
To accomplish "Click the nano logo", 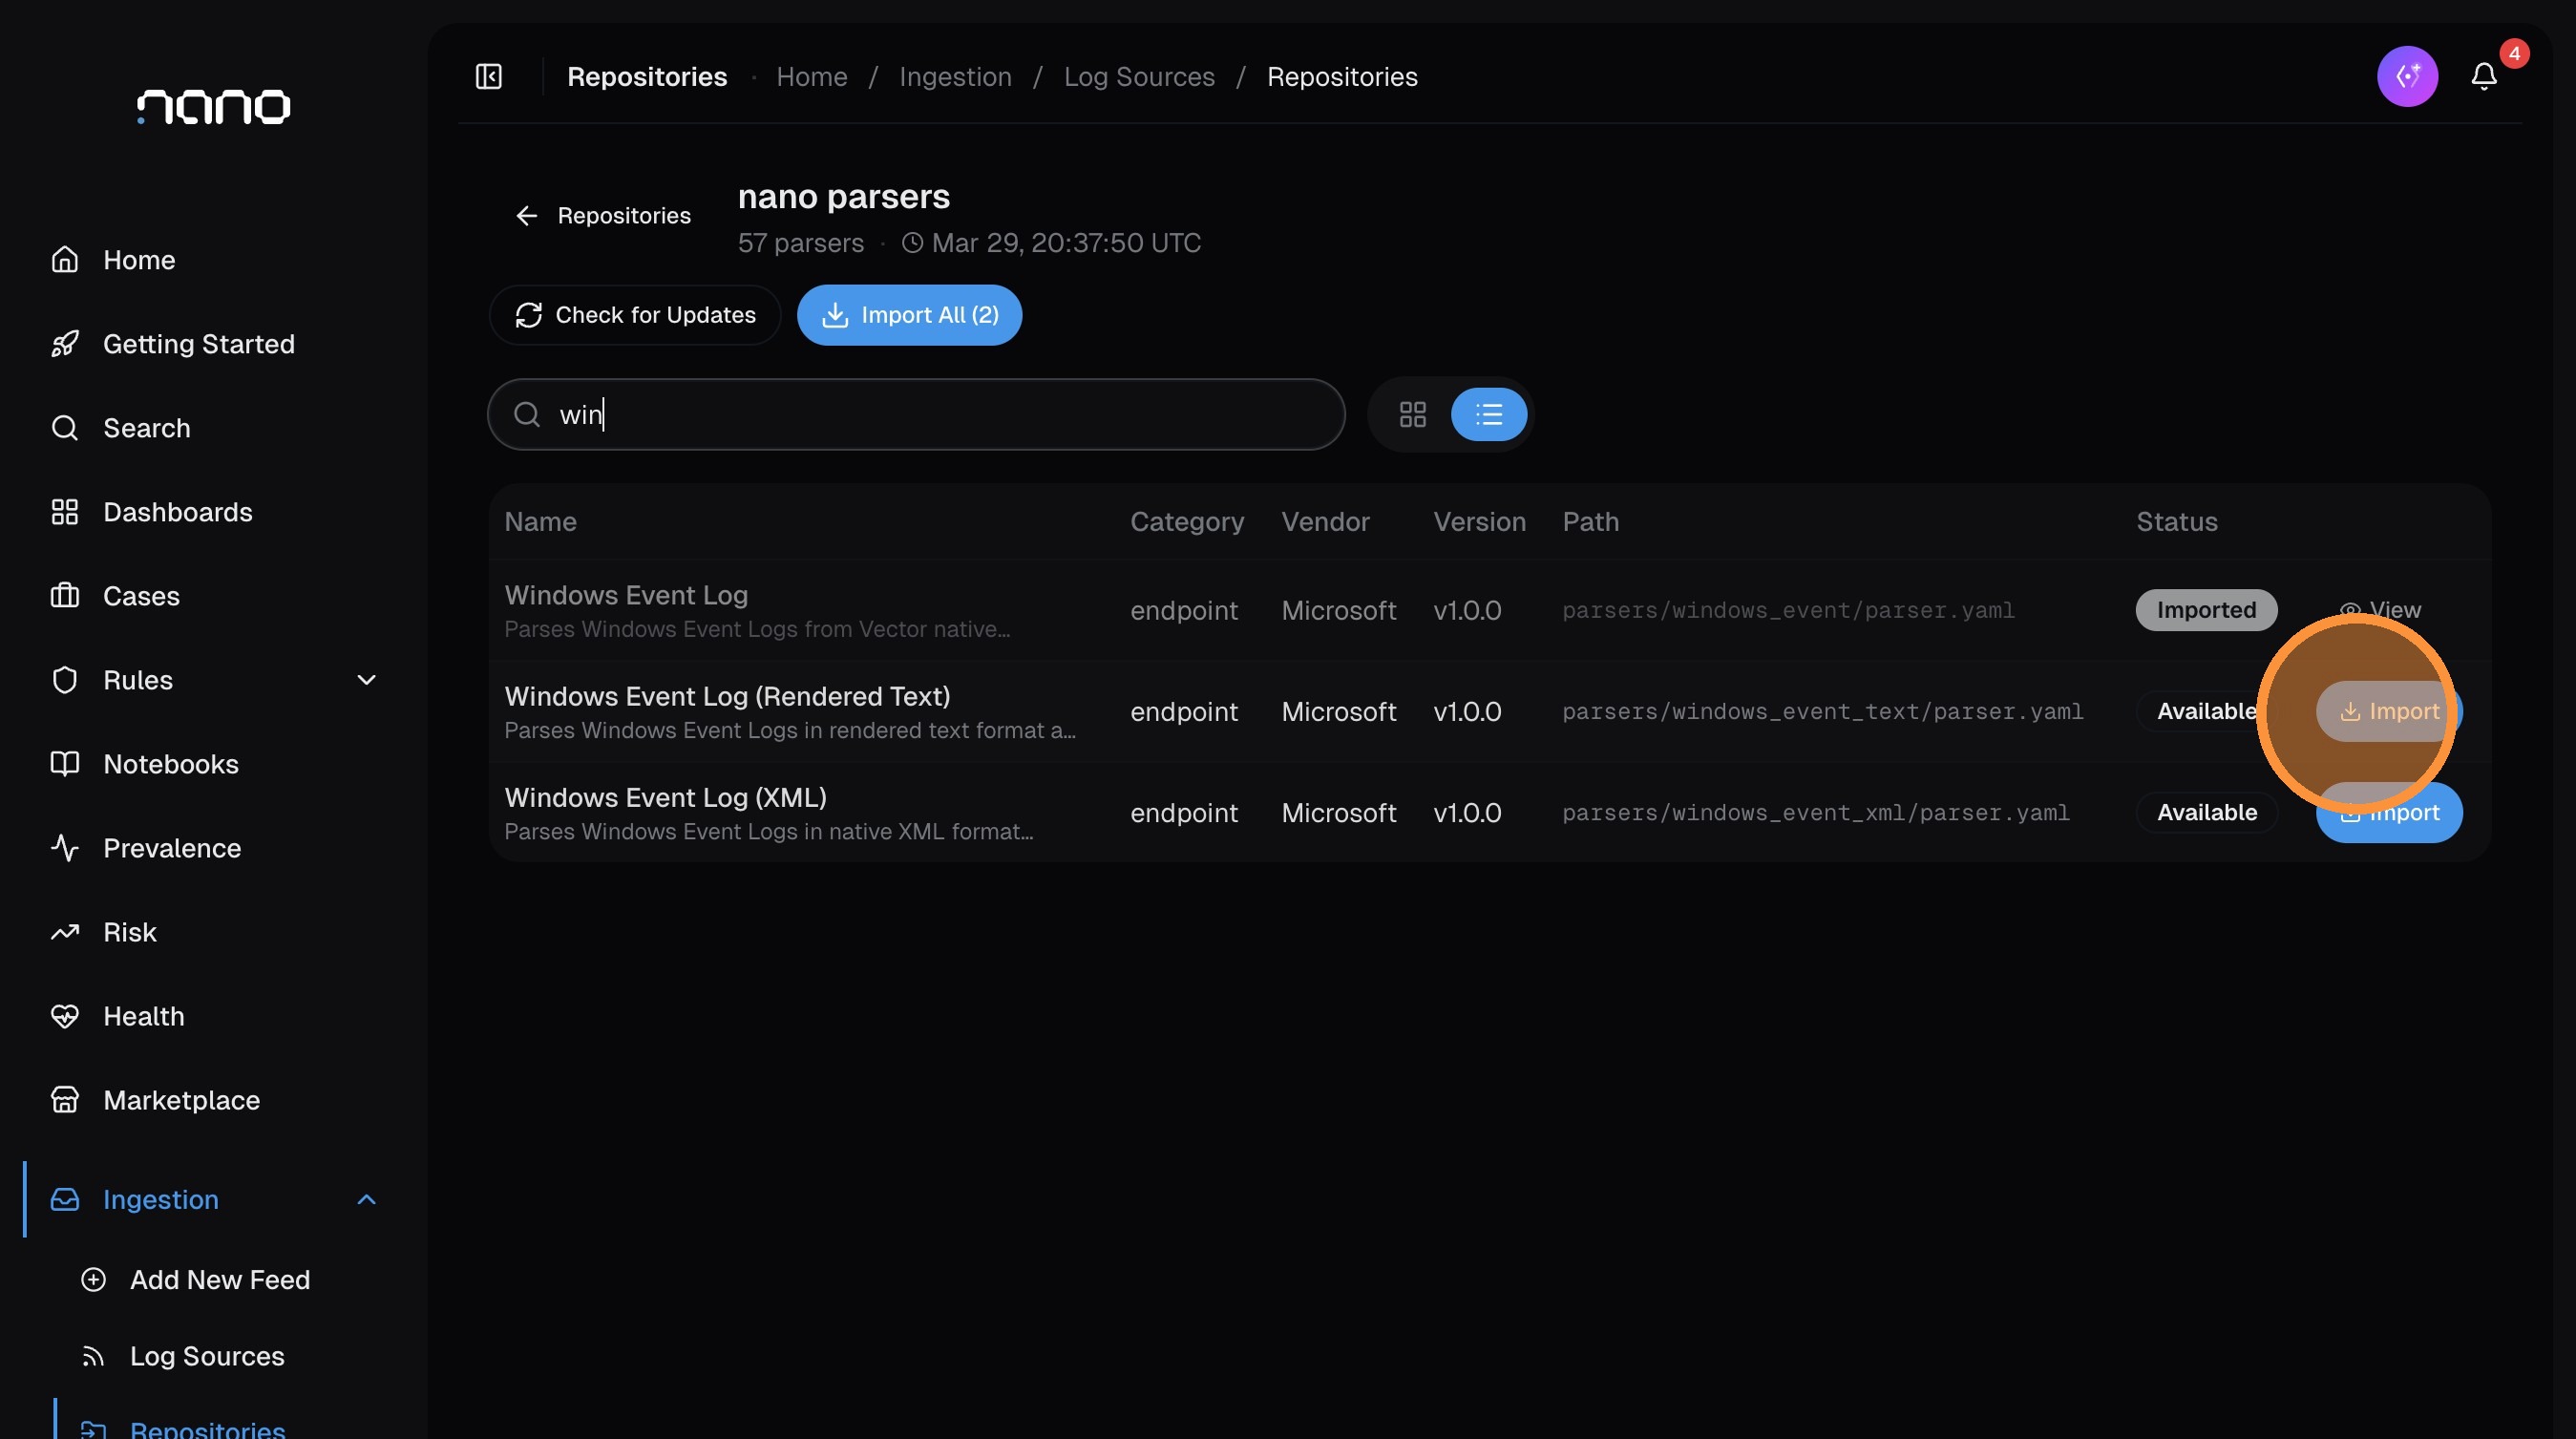I will (213, 106).
